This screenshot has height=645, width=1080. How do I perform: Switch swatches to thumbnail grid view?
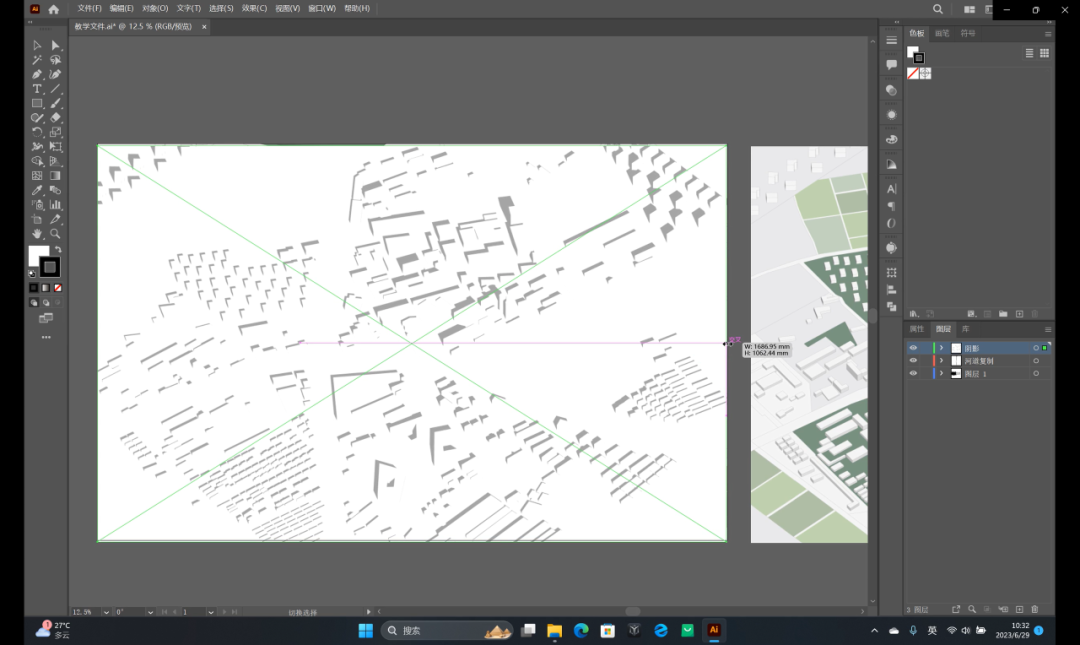(x=1044, y=53)
